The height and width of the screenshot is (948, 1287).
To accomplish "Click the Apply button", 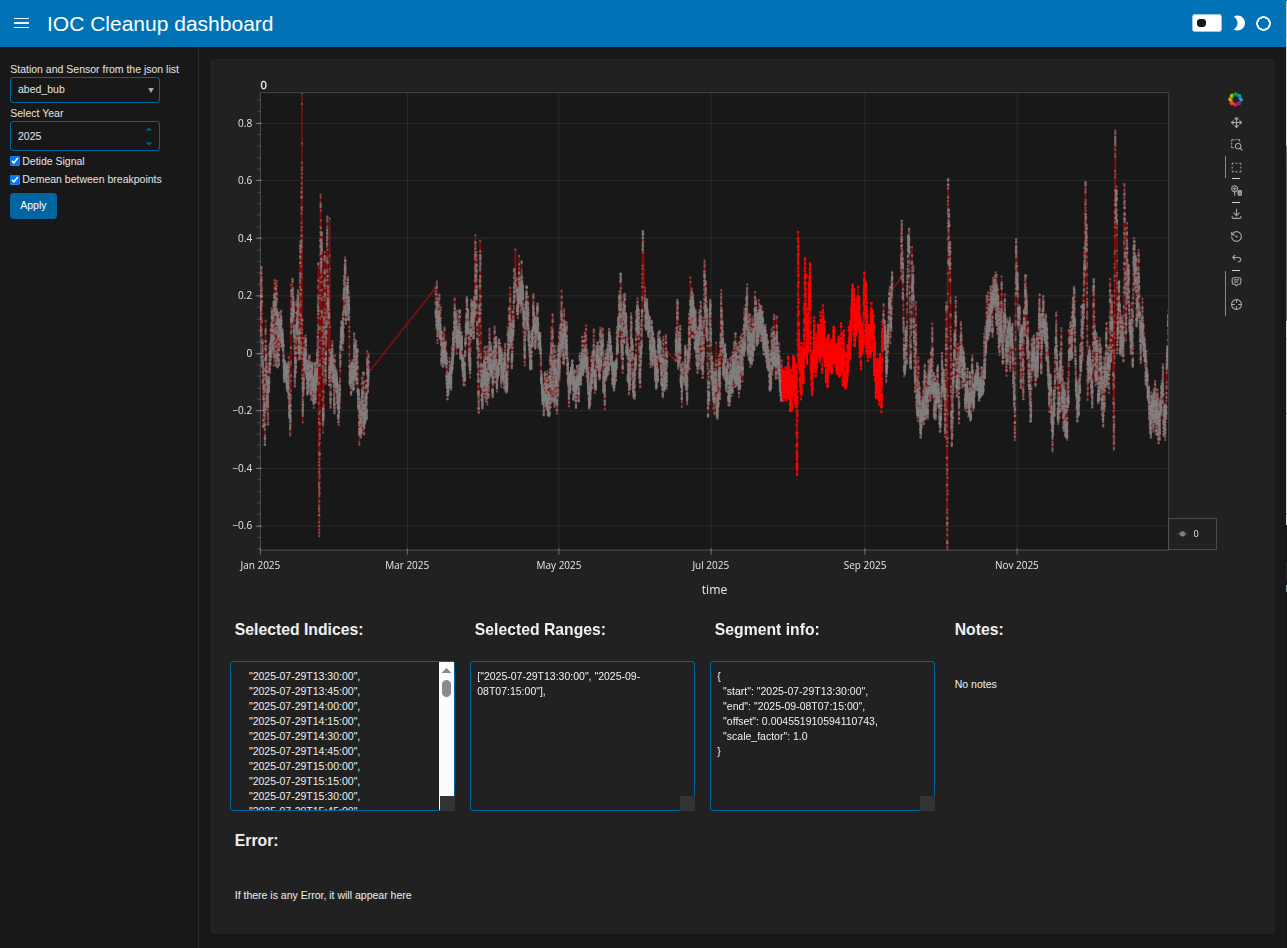I will (x=33, y=206).
